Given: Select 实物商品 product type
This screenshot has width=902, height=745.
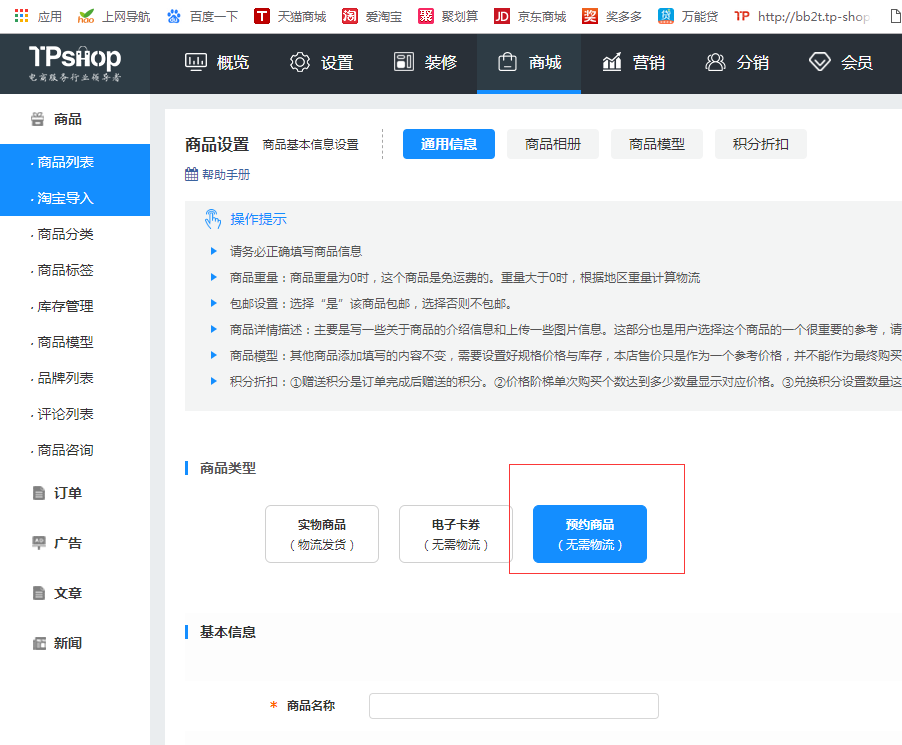Looking at the screenshot, I should click(322, 534).
